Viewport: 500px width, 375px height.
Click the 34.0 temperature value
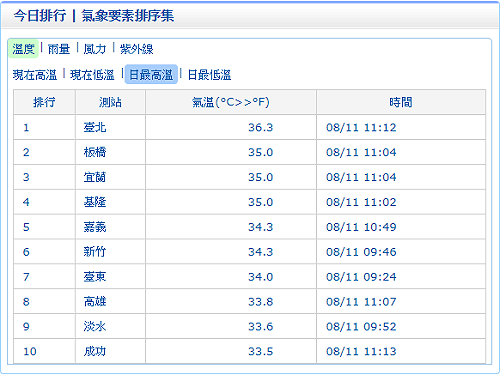pos(260,277)
